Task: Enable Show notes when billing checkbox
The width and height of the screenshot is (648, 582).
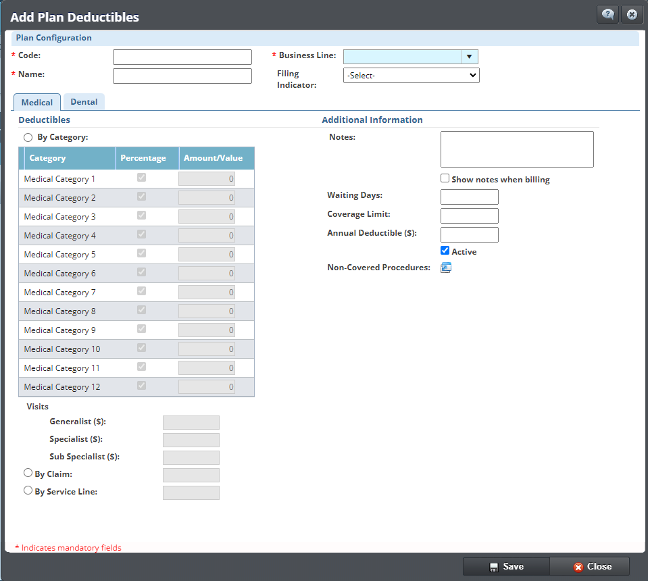Action: (445, 179)
